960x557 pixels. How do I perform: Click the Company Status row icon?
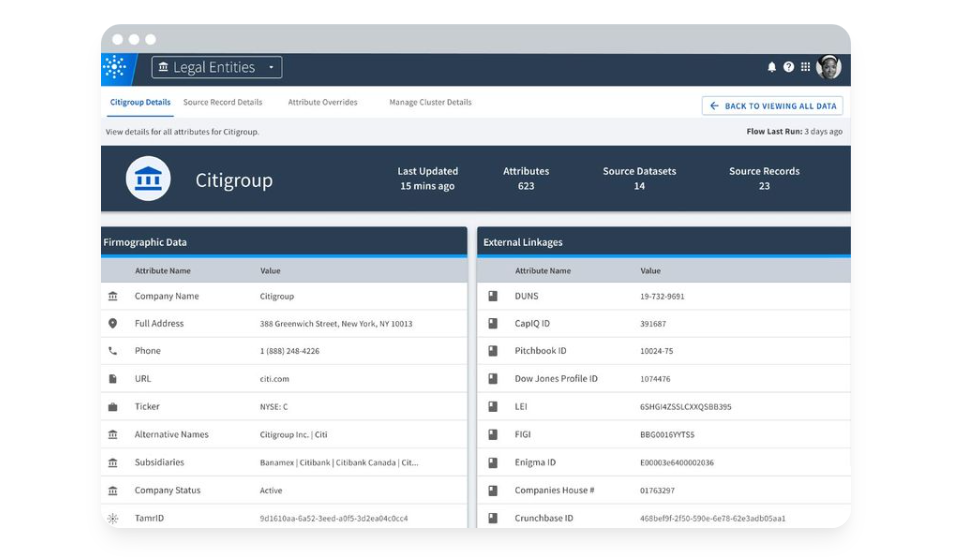[113, 490]
